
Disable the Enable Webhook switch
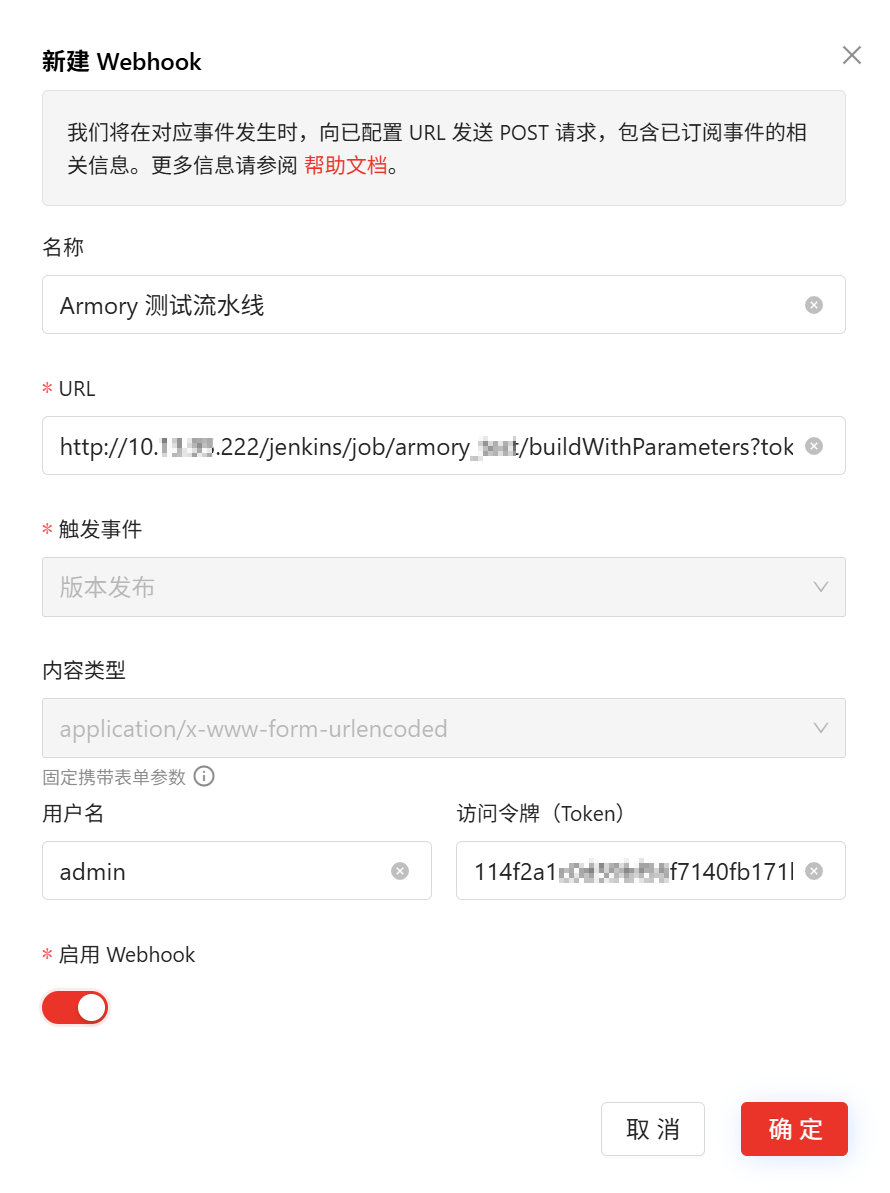[x=75, y=1007]
